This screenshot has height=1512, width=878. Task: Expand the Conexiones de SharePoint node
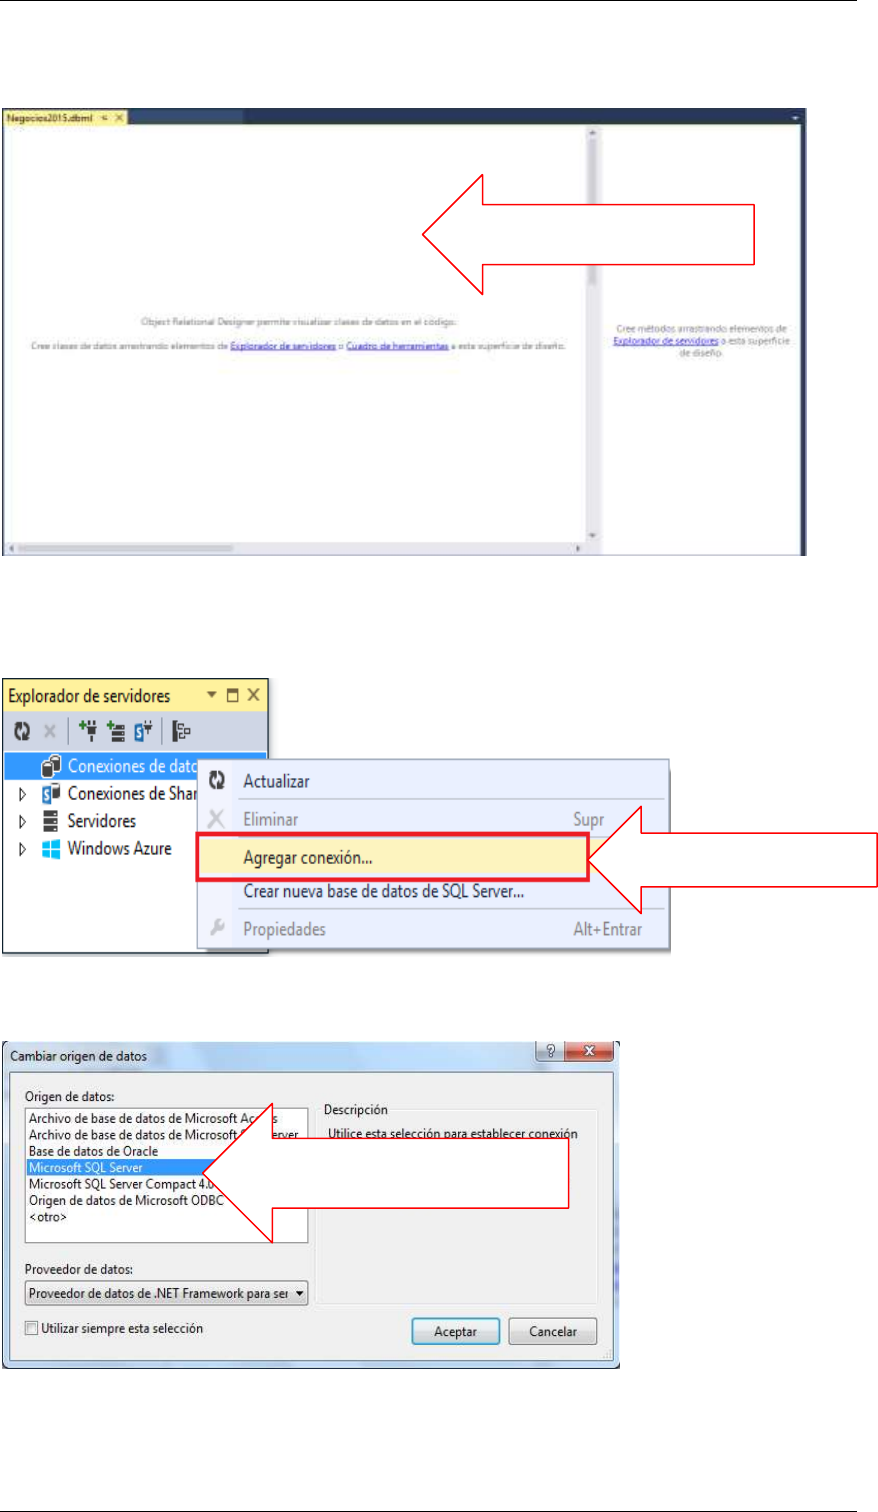click(x=23, y=794)
